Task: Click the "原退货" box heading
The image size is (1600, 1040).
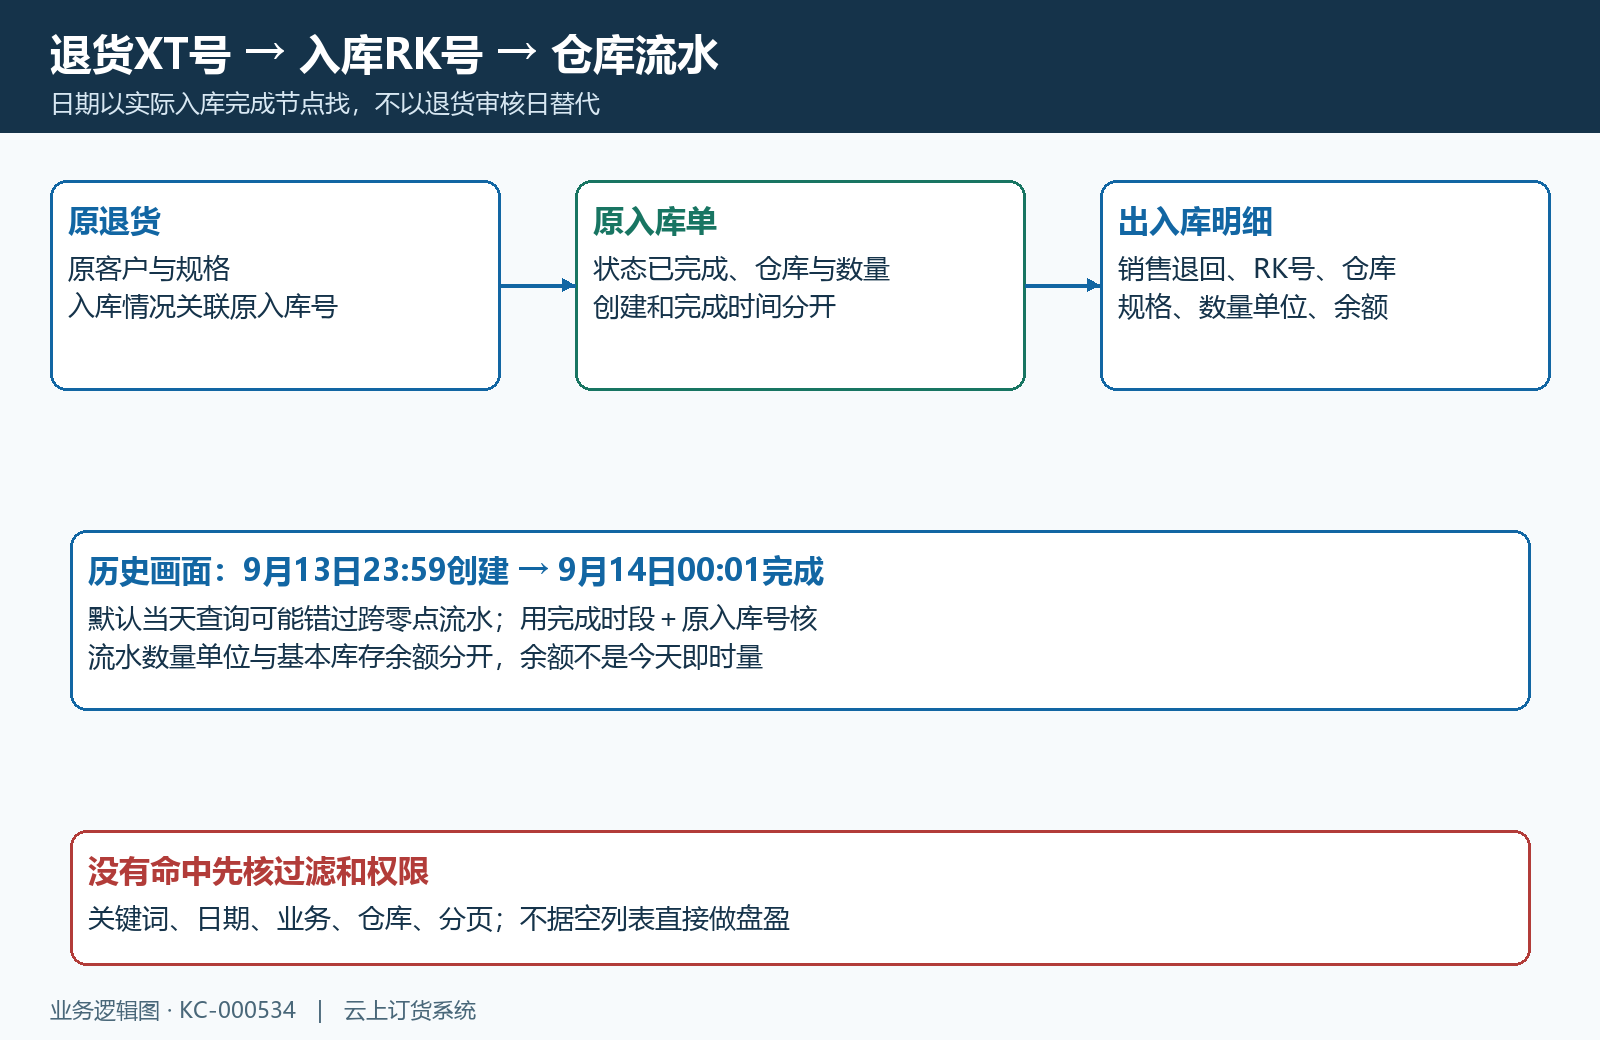Action: [x=114, y=221]
